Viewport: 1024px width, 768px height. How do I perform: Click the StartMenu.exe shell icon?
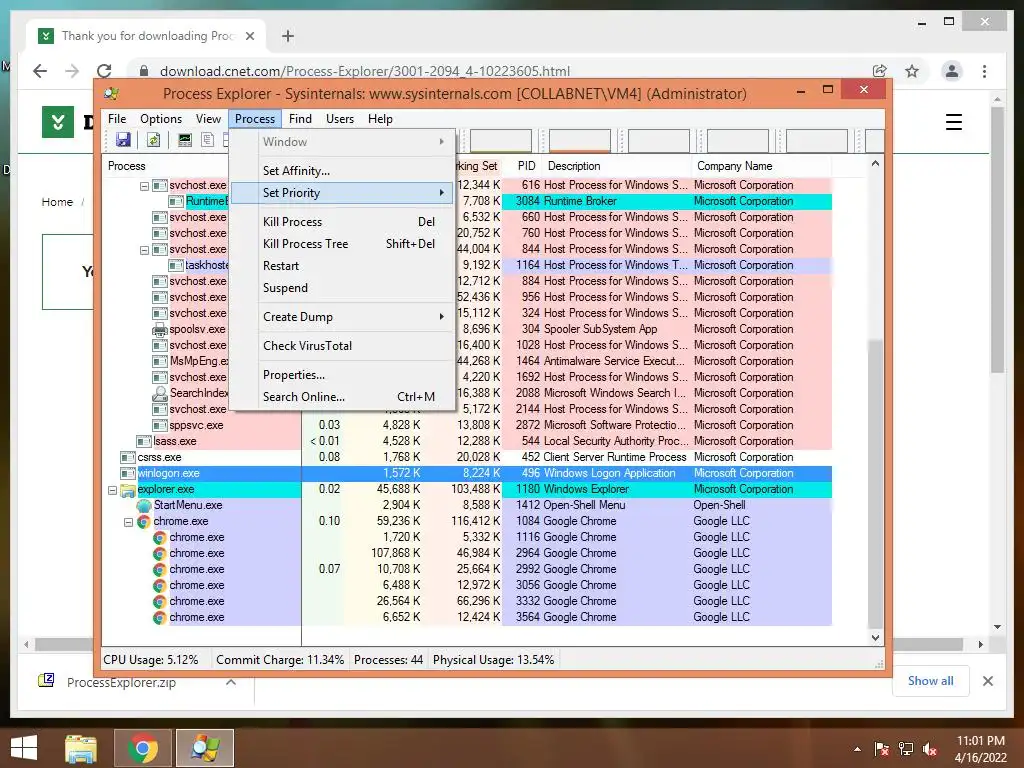coord(144,505)
